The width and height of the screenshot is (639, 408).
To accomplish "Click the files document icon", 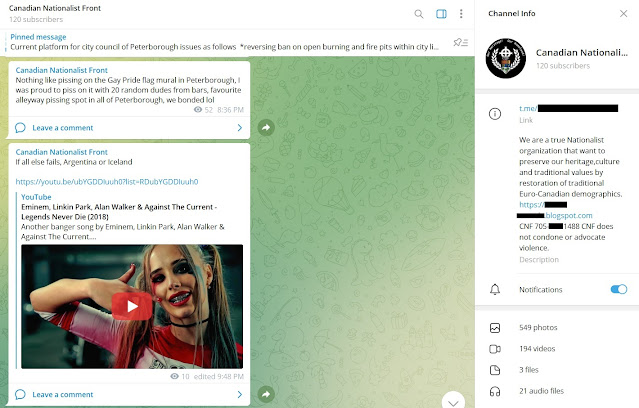I will [495, 370].
